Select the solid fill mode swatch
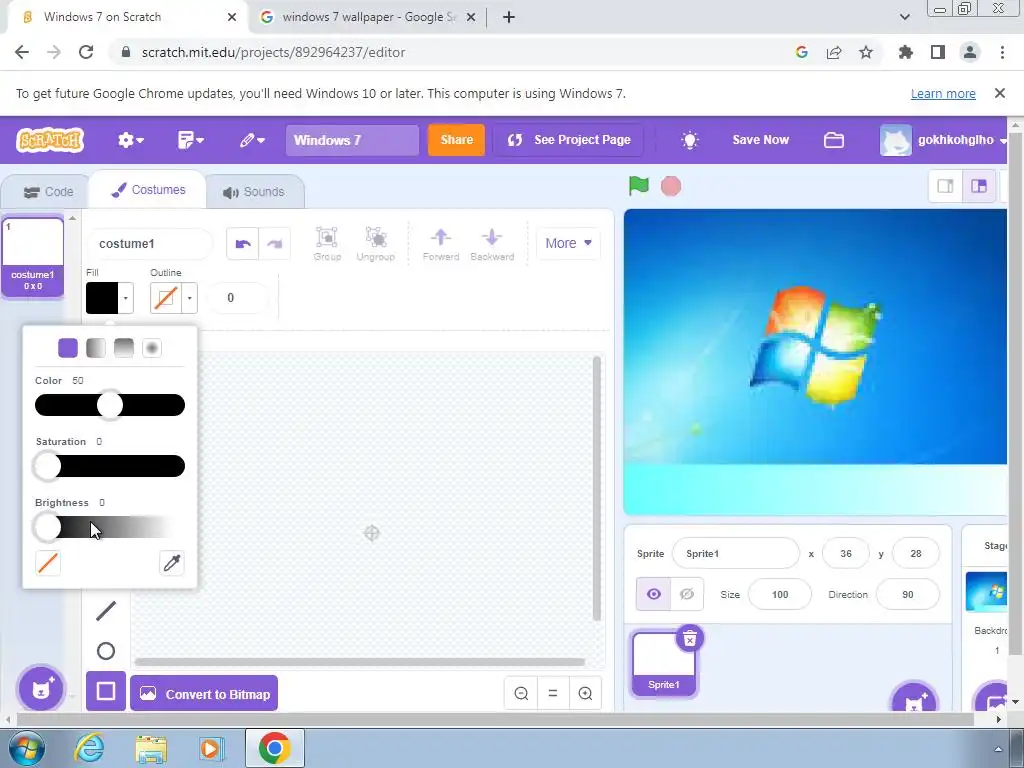The width and height of the screenshot is (1024, 768). point(68,348)
